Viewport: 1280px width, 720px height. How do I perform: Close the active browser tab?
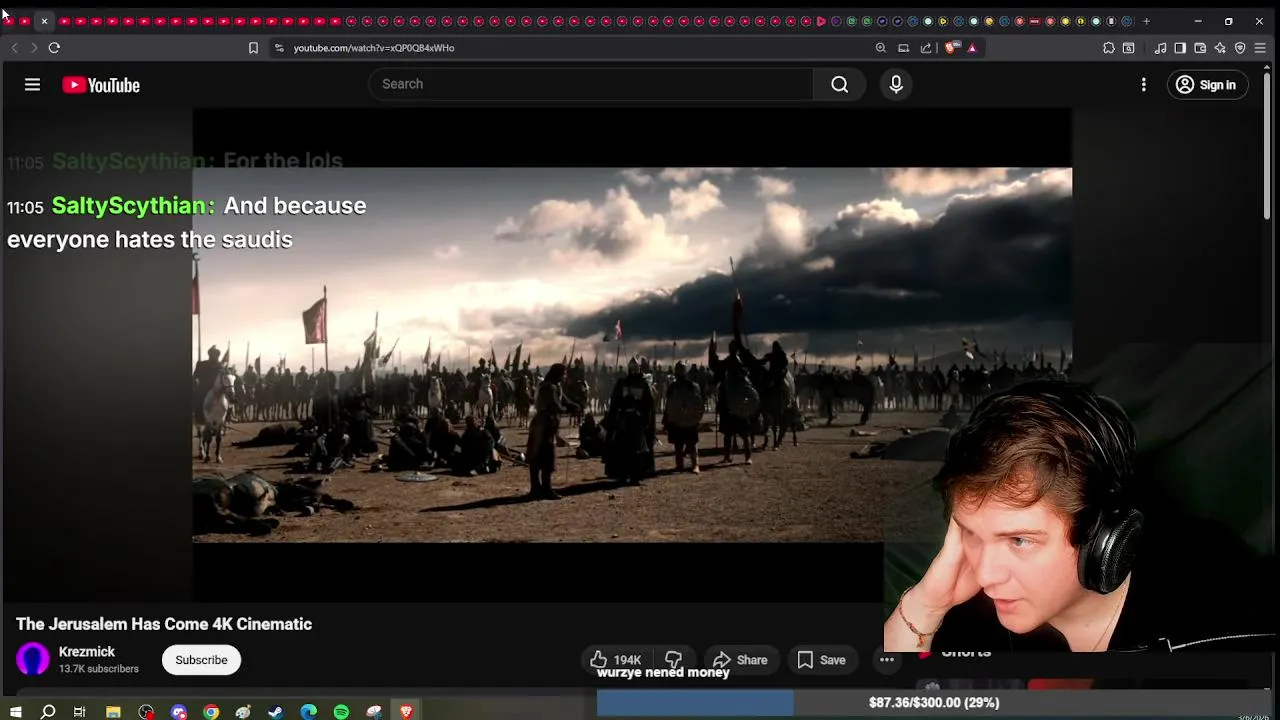point(44,21)
